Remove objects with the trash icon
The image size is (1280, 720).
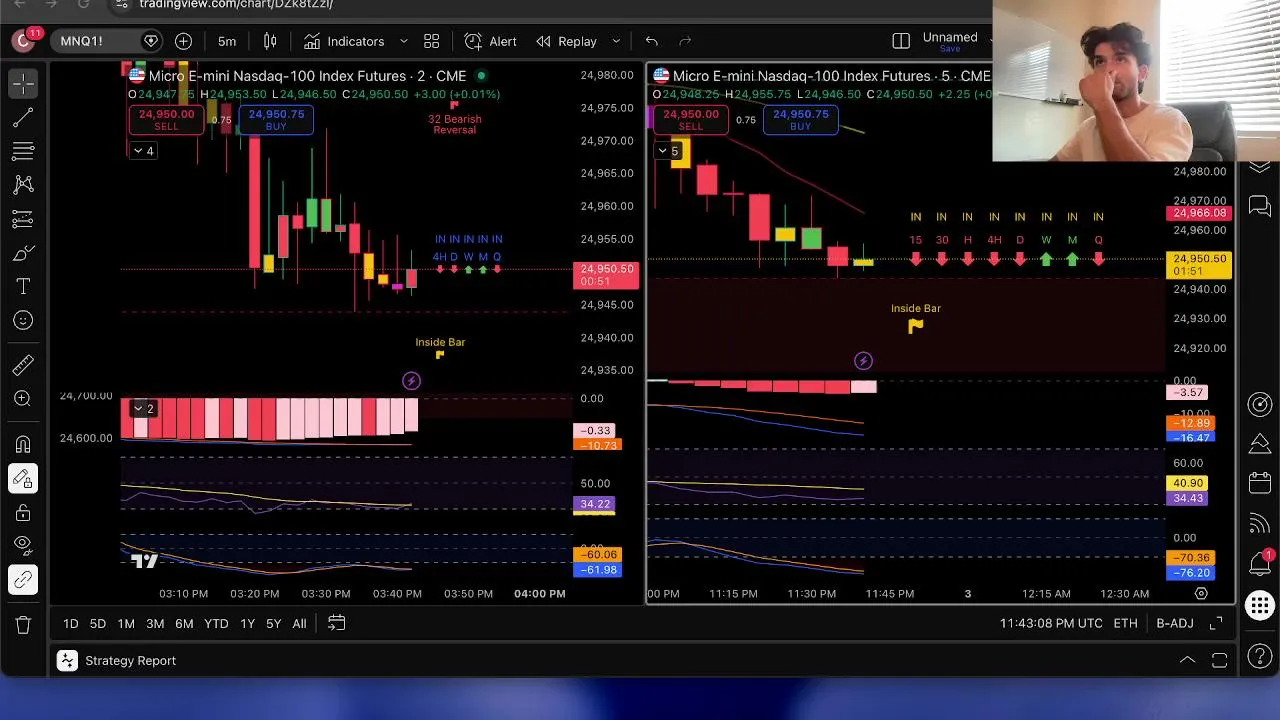click(x=23, y=625)
